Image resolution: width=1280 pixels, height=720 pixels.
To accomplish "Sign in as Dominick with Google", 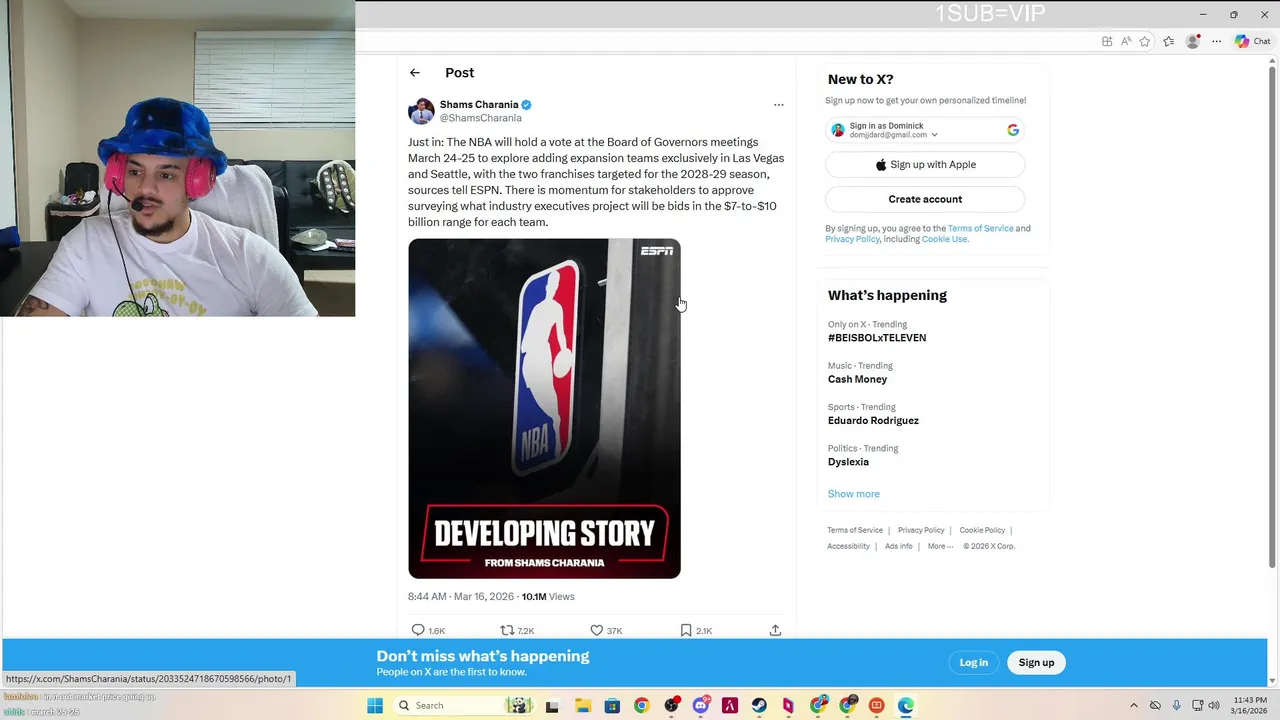I will click(x=925, y=130).
